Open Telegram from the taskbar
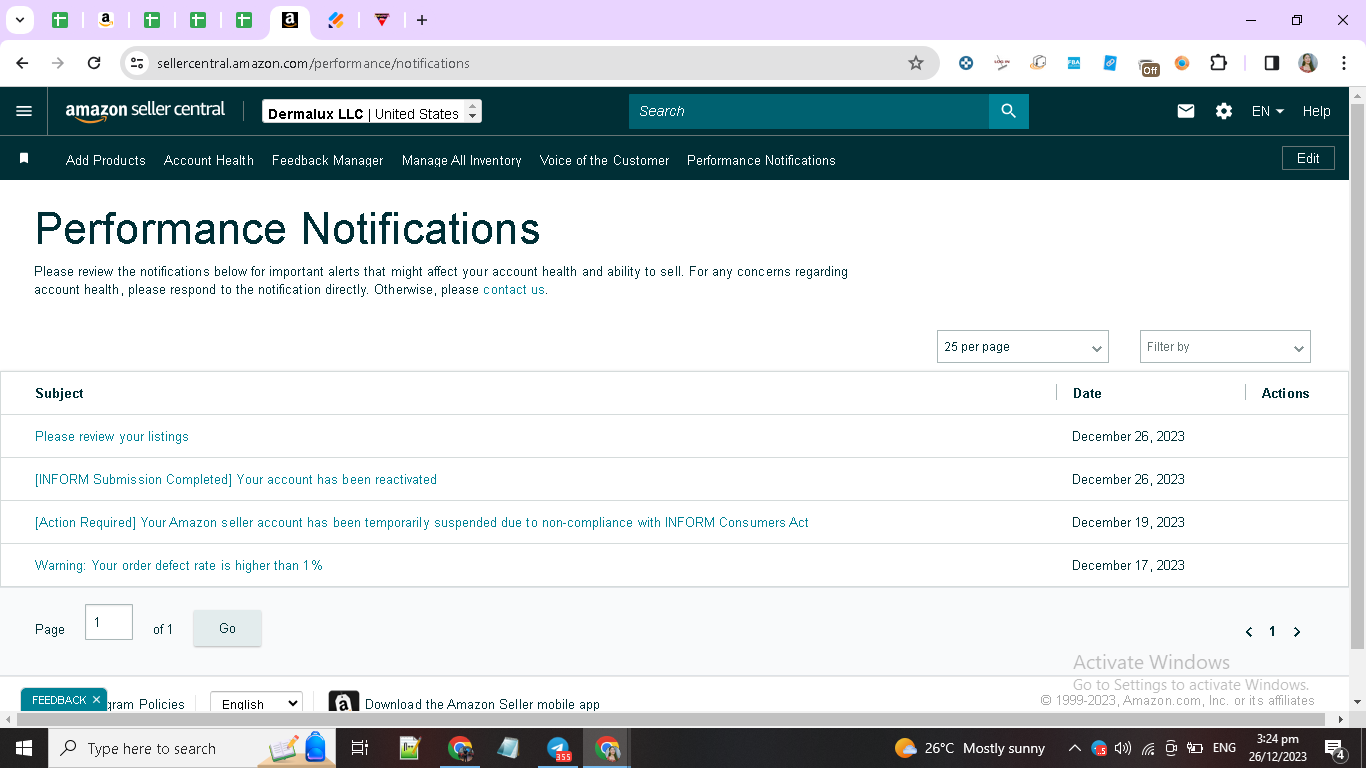 coord(559,748)
